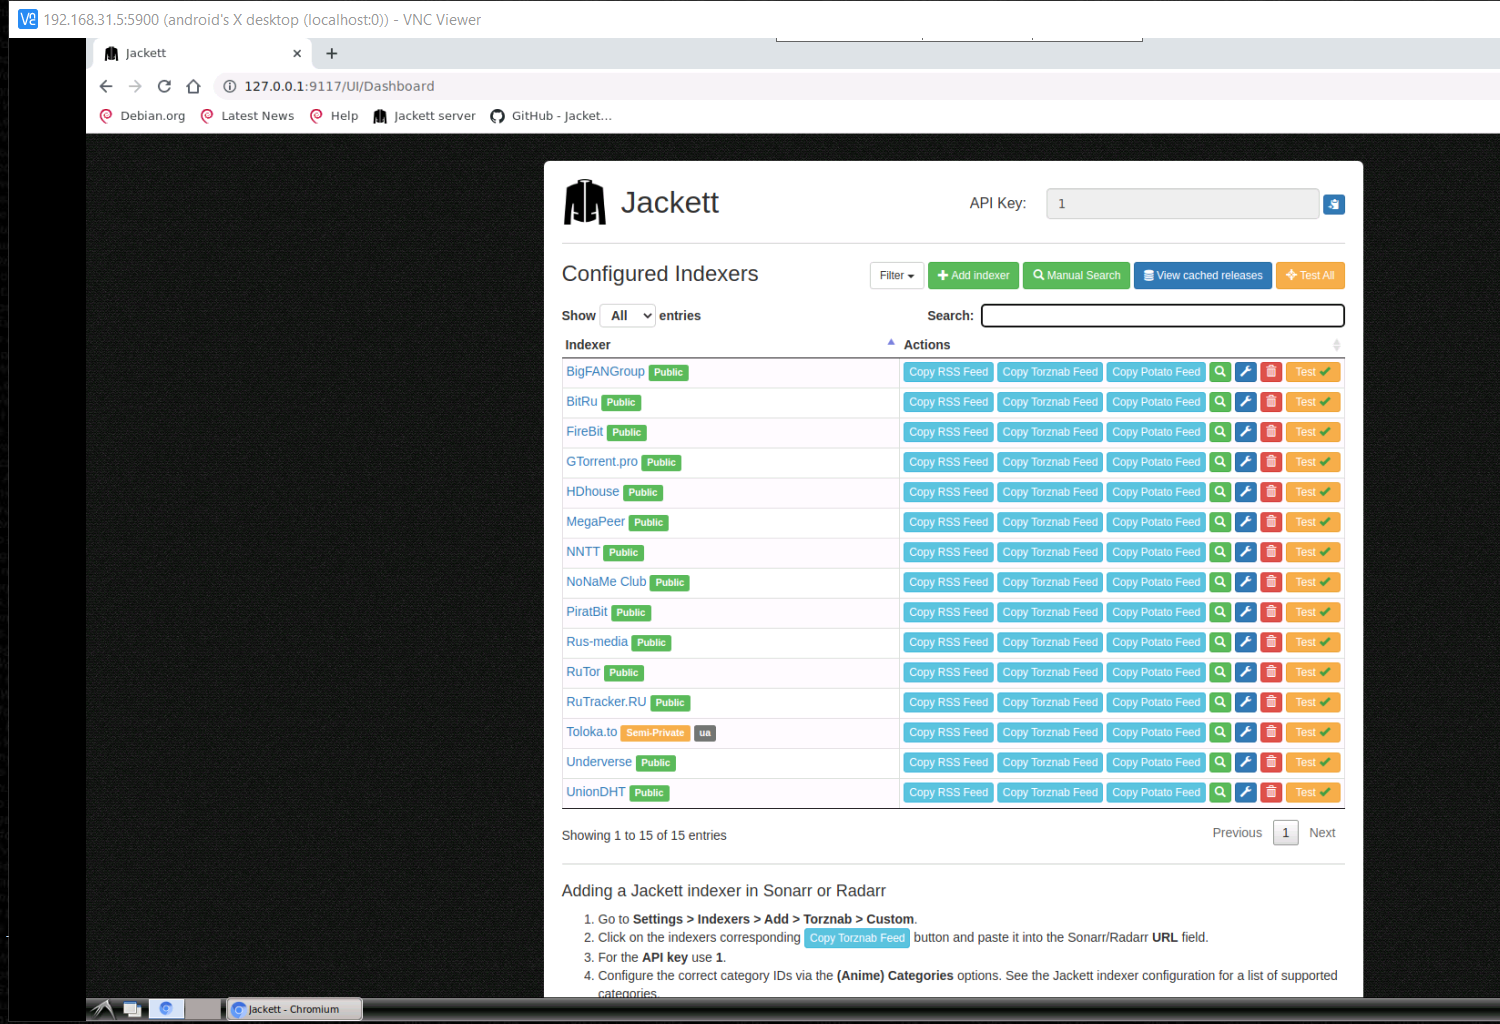This screenshot has height=1024, width=1500.
Task: Copy RSS Feed for FireBit
Action: coord(949,432)
